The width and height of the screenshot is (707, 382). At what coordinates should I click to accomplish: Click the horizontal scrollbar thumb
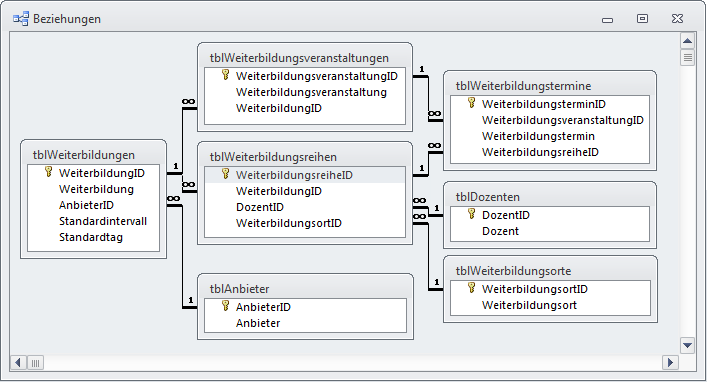pyautogui.click(x=36, y=363)
